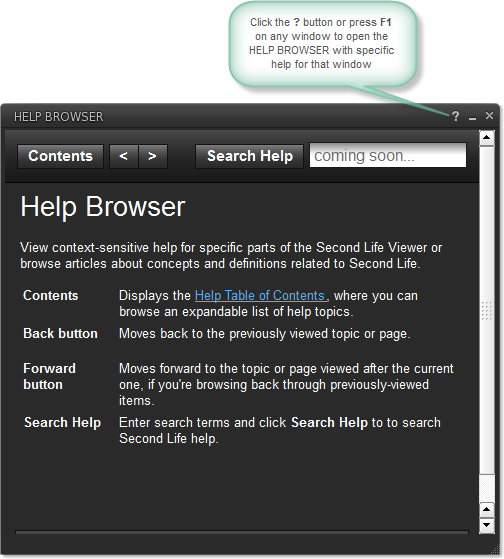
Task: Click the 'HELP BROWSER' window title
Action: 58,117
